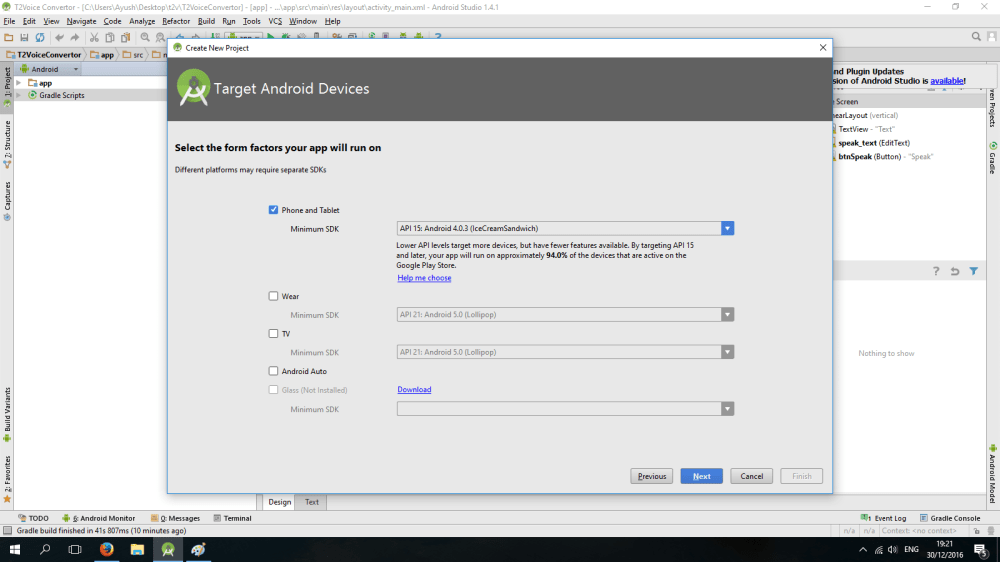Switch to the Text editor tab
1000x562 pixels.
(x=312, y=502)
